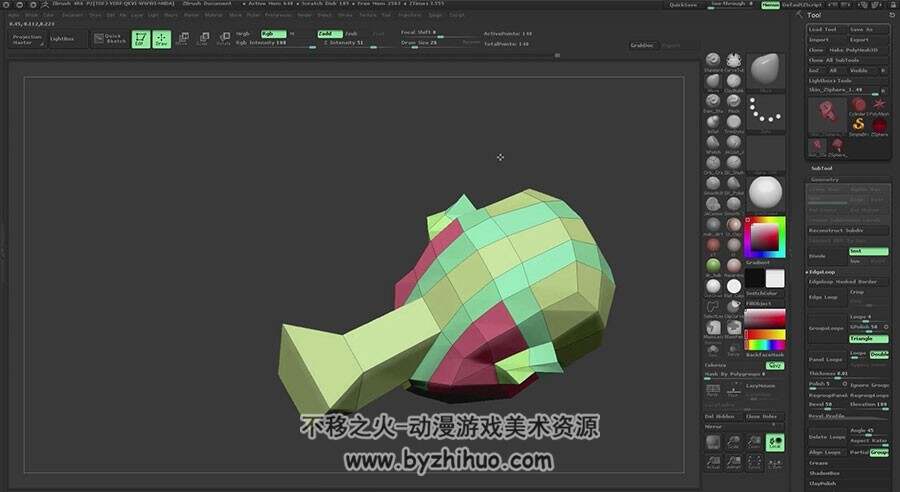Select the Pinch brush icon

734,103
